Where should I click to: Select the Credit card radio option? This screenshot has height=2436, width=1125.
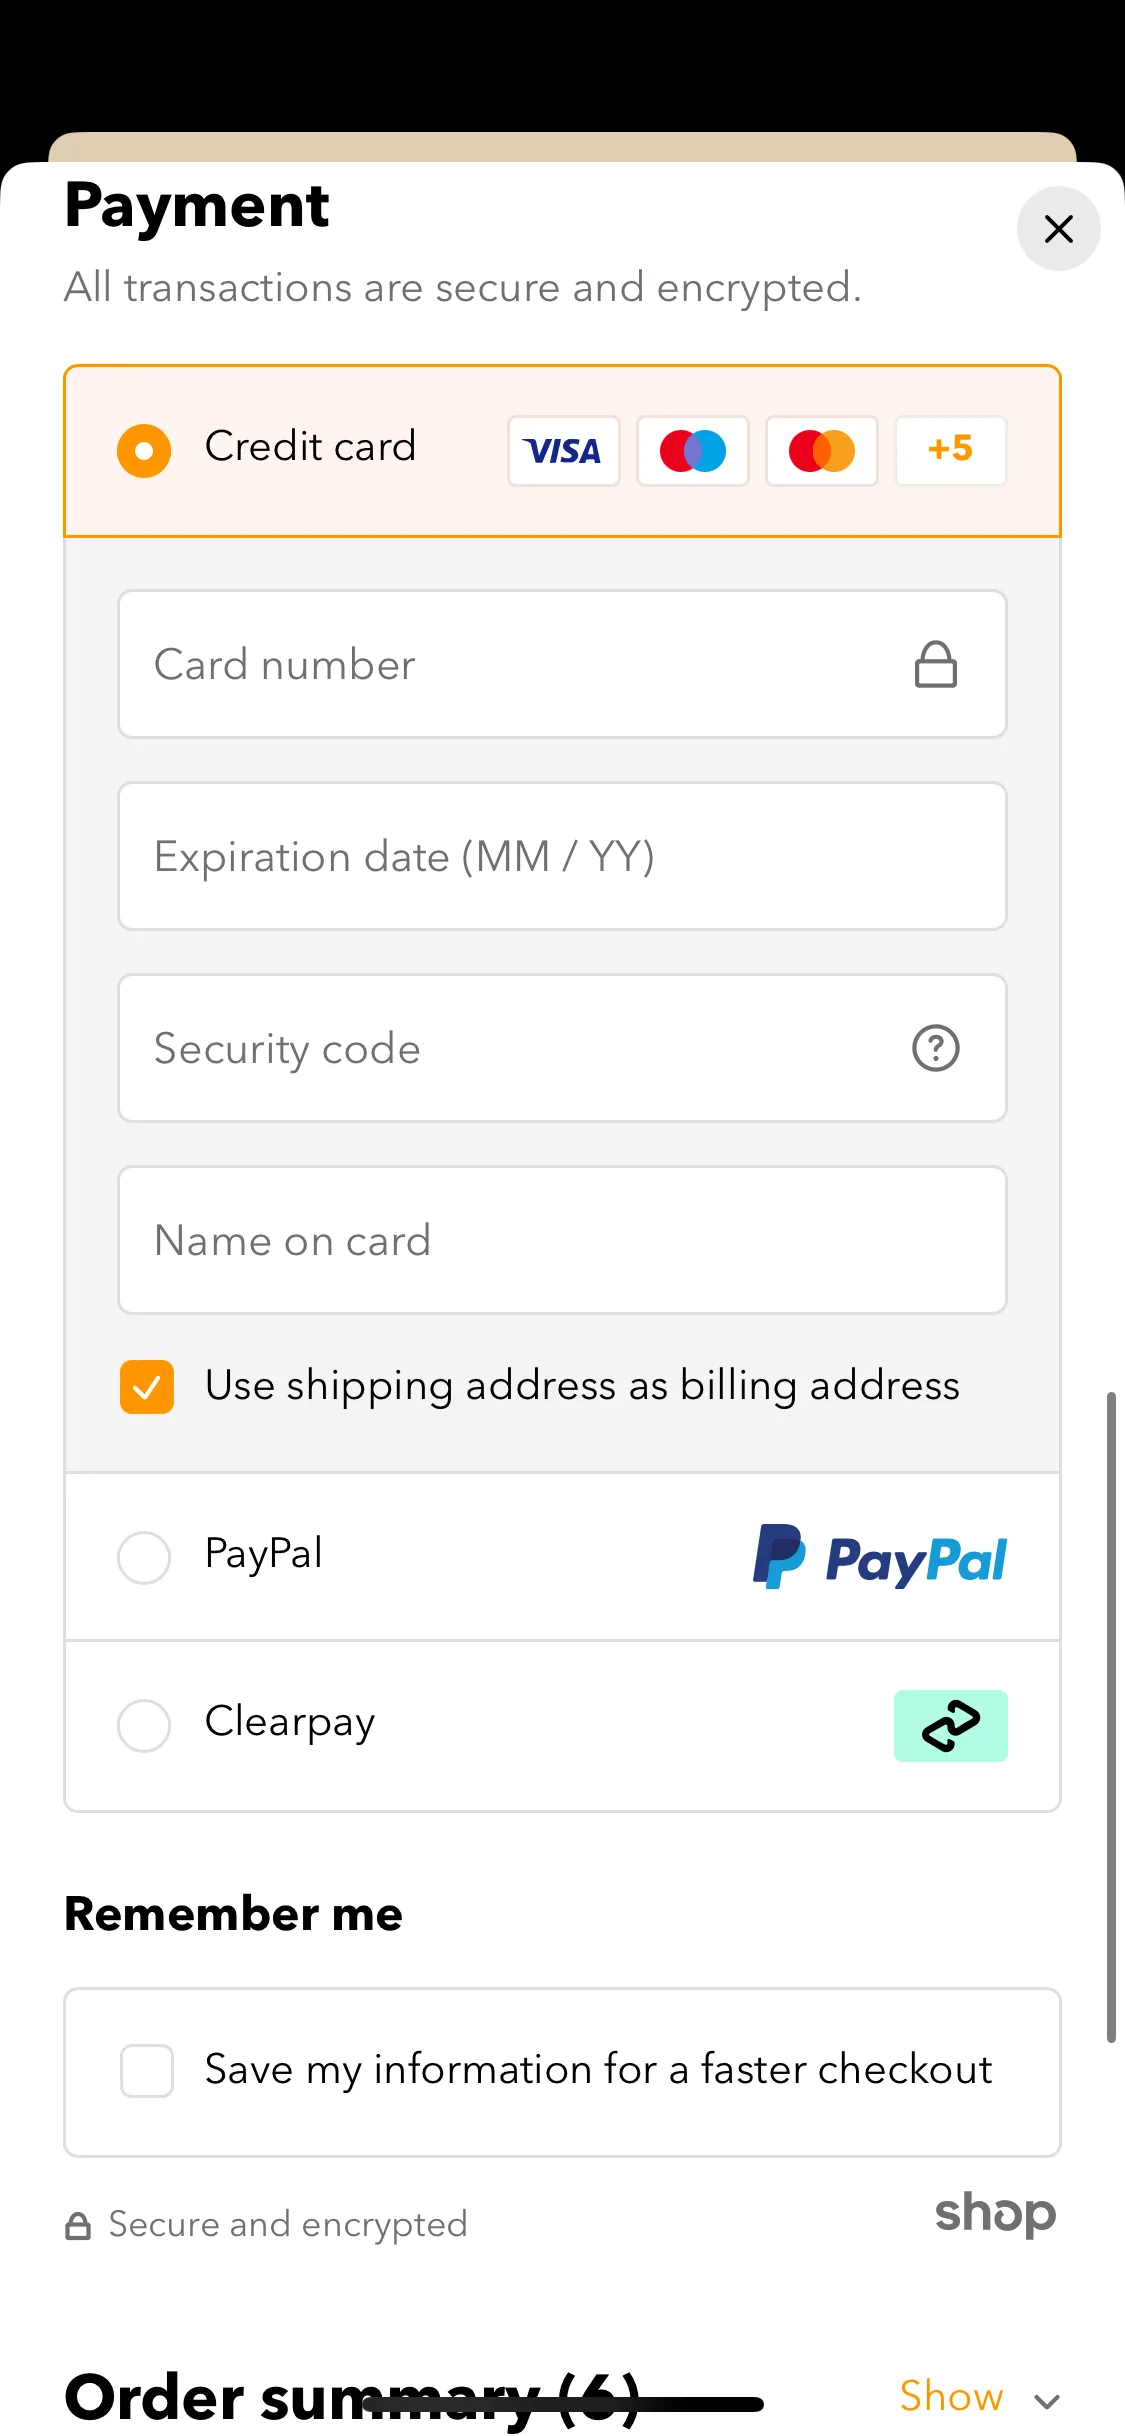coord(144,451)
